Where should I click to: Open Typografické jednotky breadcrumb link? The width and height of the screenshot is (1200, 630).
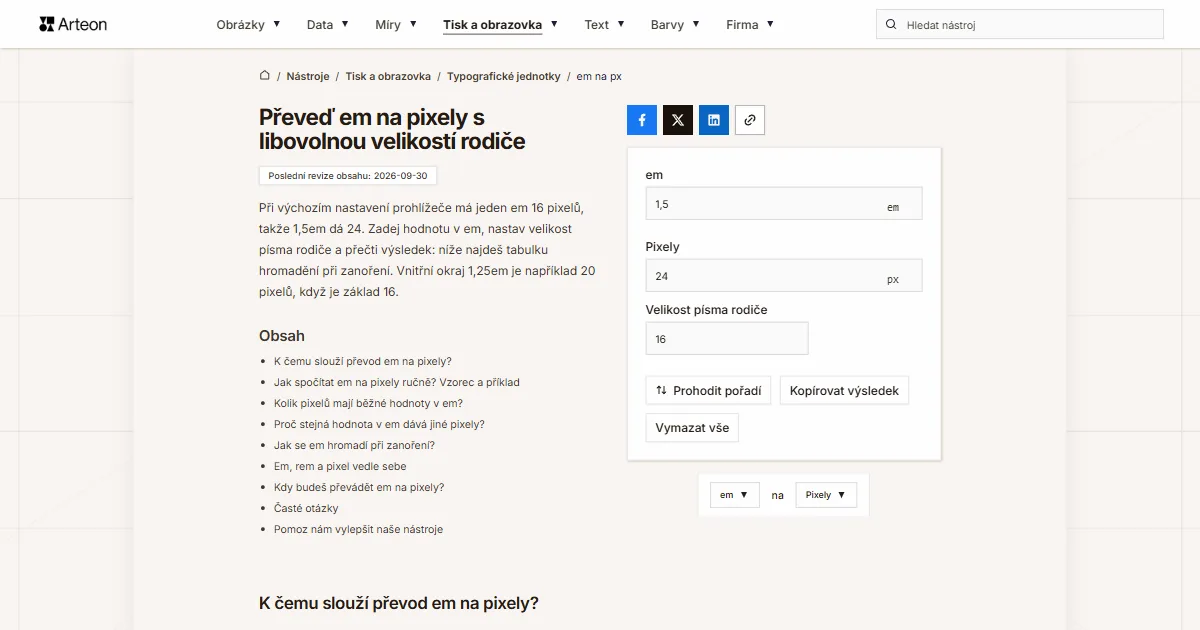point(504,76)
